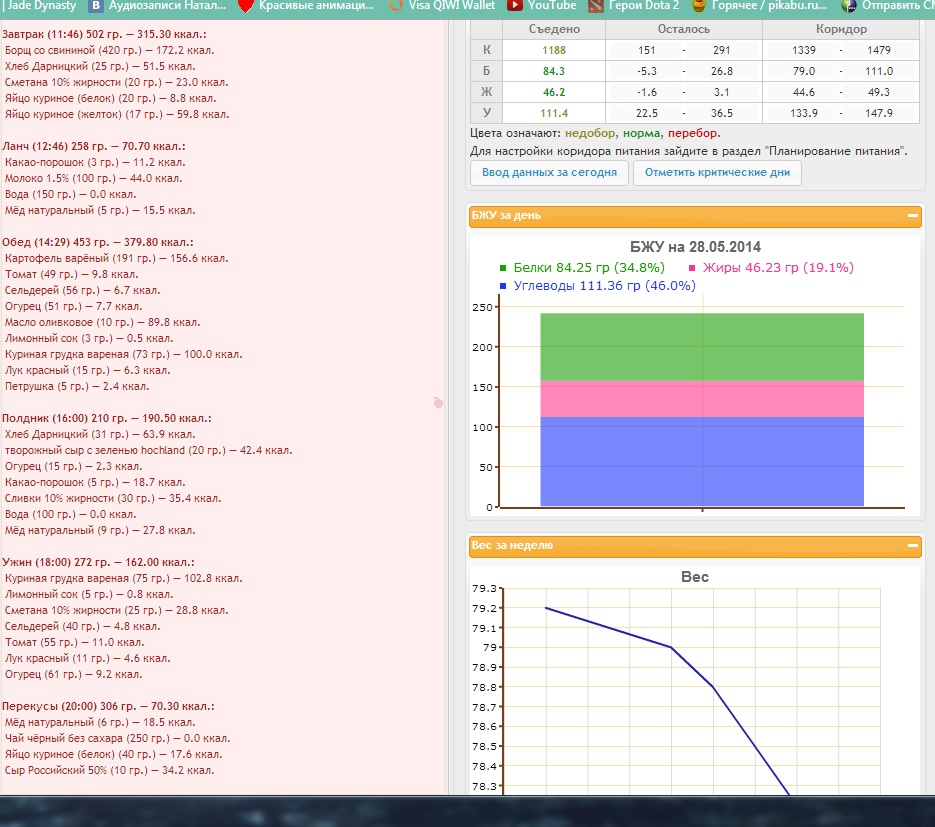
Task: Select the Ужин (18:00) meal heading
Action: coord(98,563)
